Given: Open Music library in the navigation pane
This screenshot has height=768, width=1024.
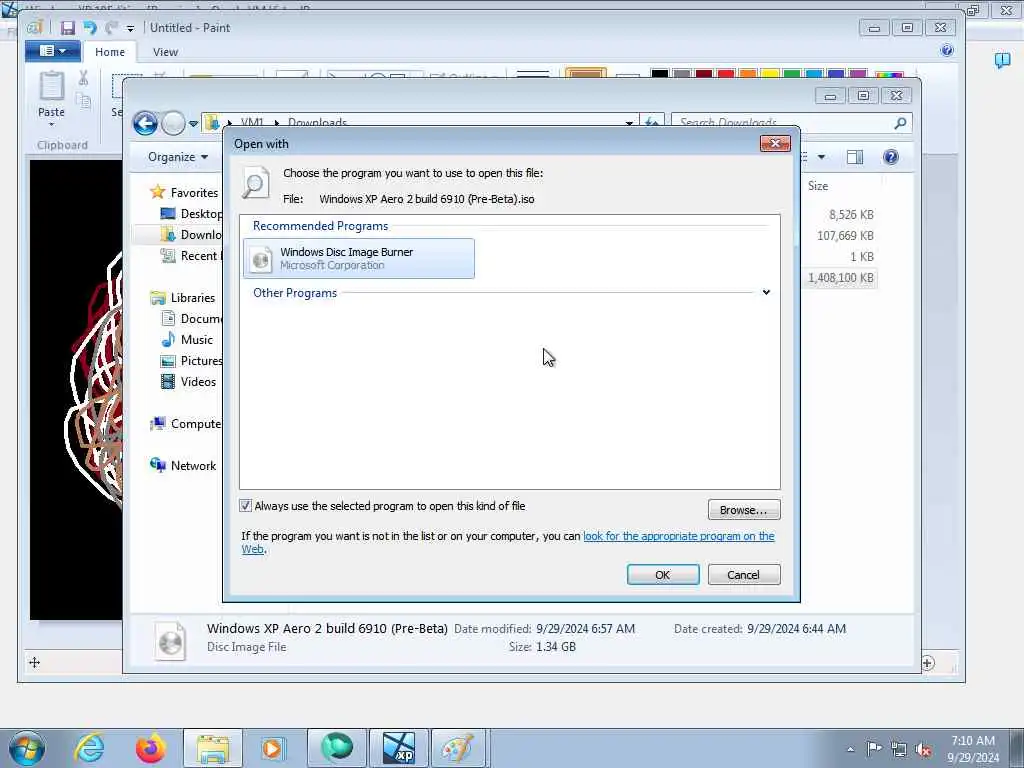Looking at the screenshot, I should [197, 340].
